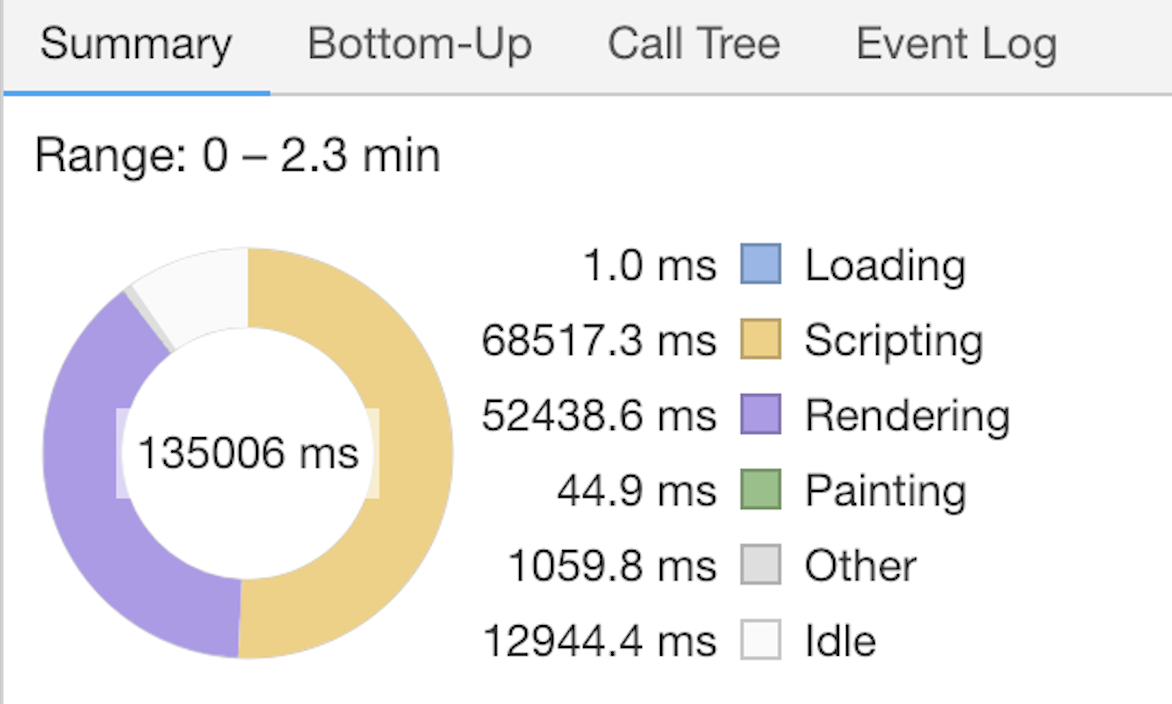Open the Bottom-Up tab
Image resolution: width=1172 pixels, height=704 pixels.
pos(420,45)
